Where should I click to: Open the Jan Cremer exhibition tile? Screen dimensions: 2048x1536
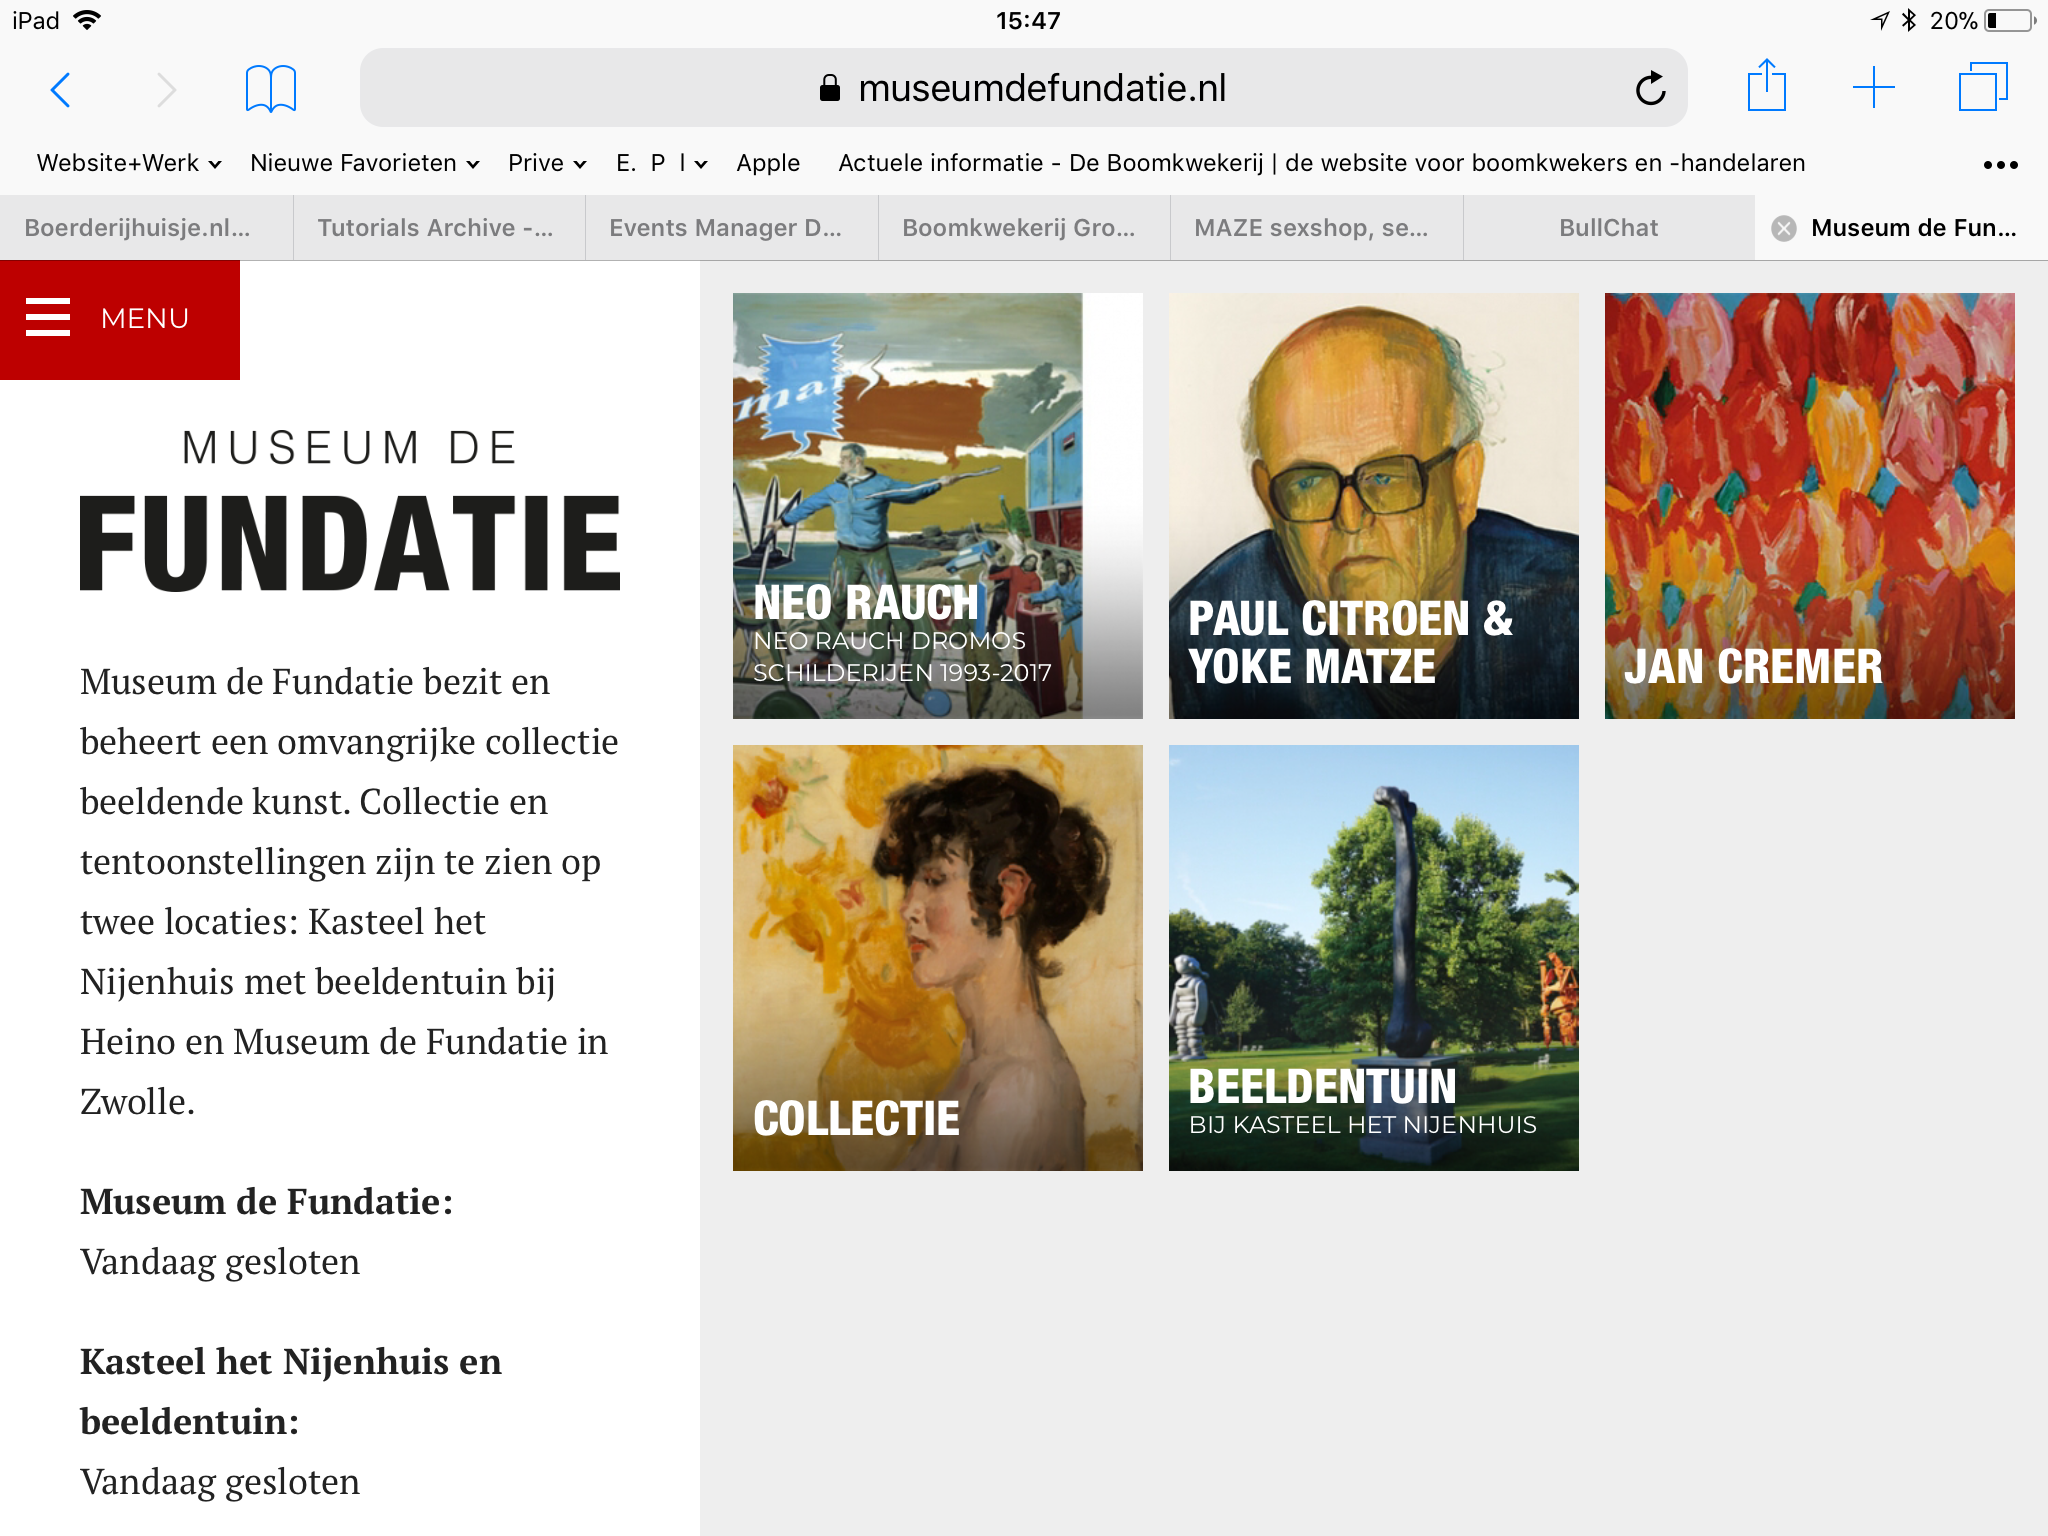(x=1809, y=506)
